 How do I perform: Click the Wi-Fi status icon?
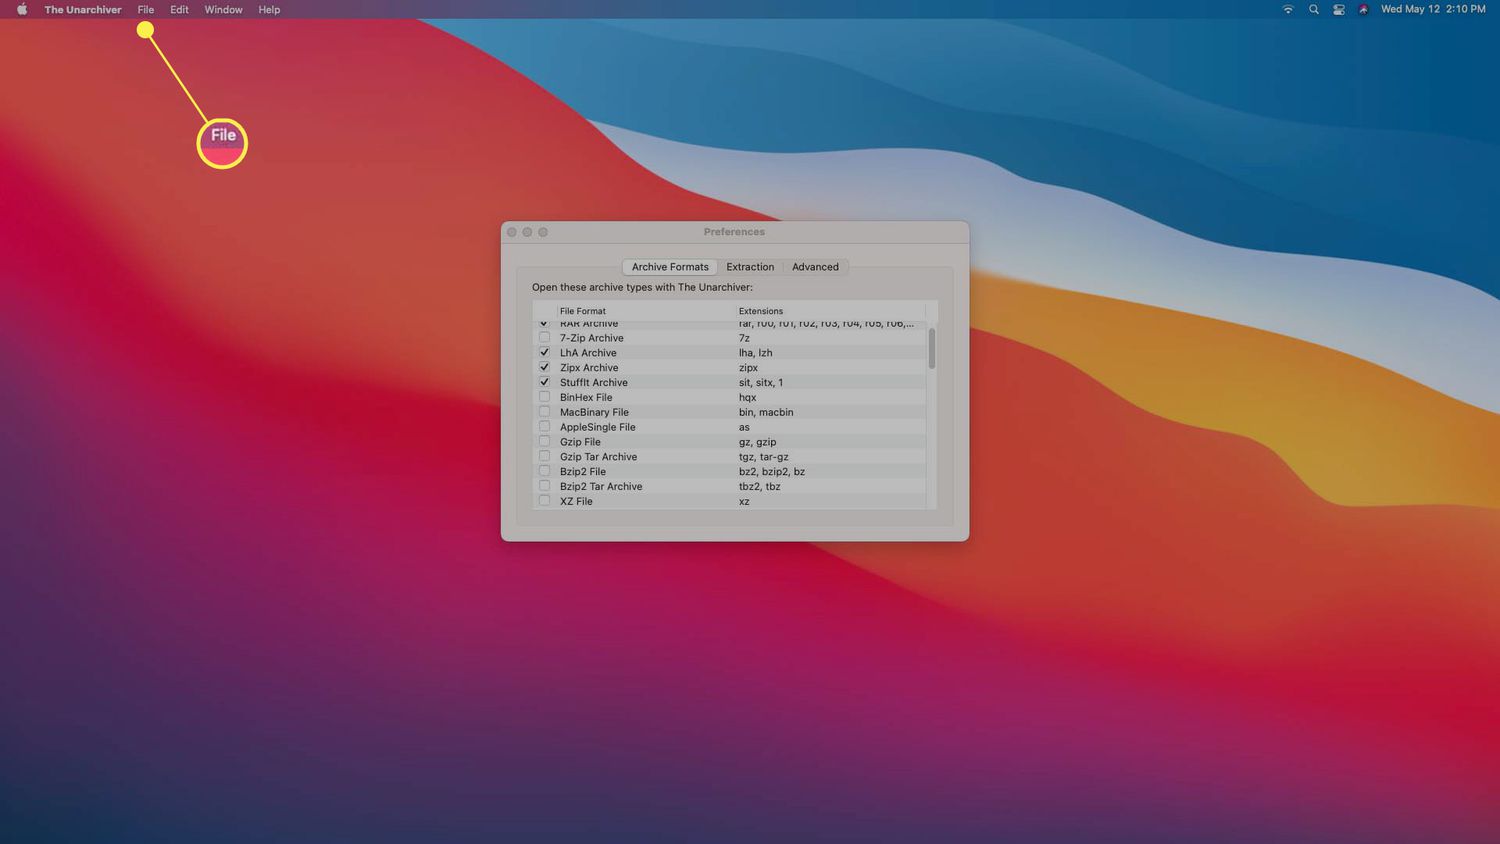[1288, 10]
